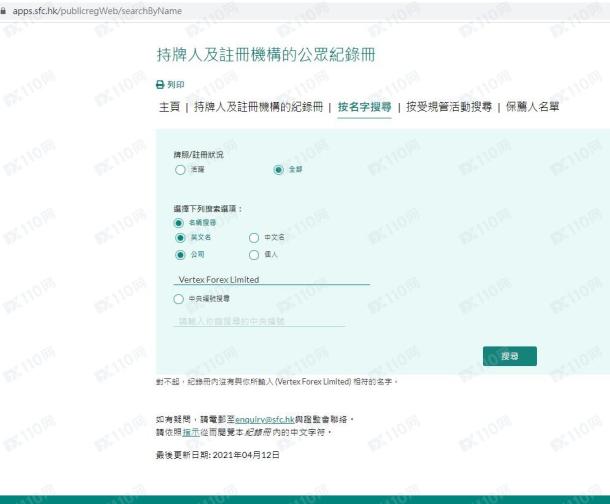Image resolution: width=610 pixels, height=504 pixels.
Task: Open the 主頁 tab
Action: point(170,107)
